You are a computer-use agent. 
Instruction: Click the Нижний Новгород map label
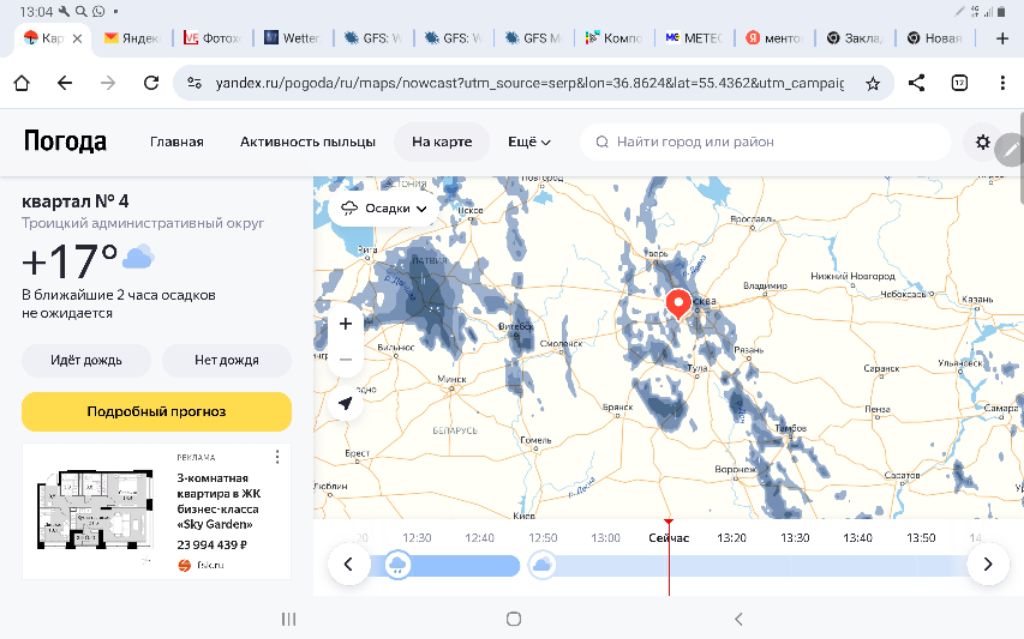point(852,276)
